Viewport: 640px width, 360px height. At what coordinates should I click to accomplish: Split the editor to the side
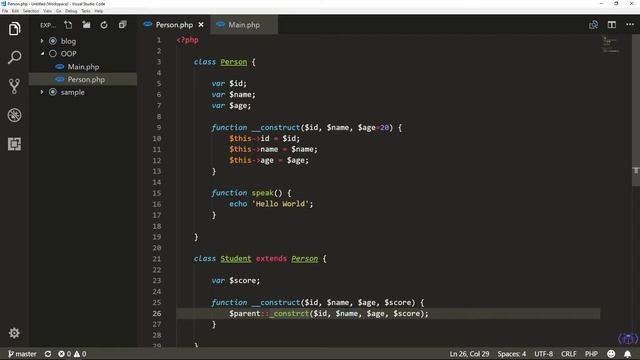click(611, 25)
